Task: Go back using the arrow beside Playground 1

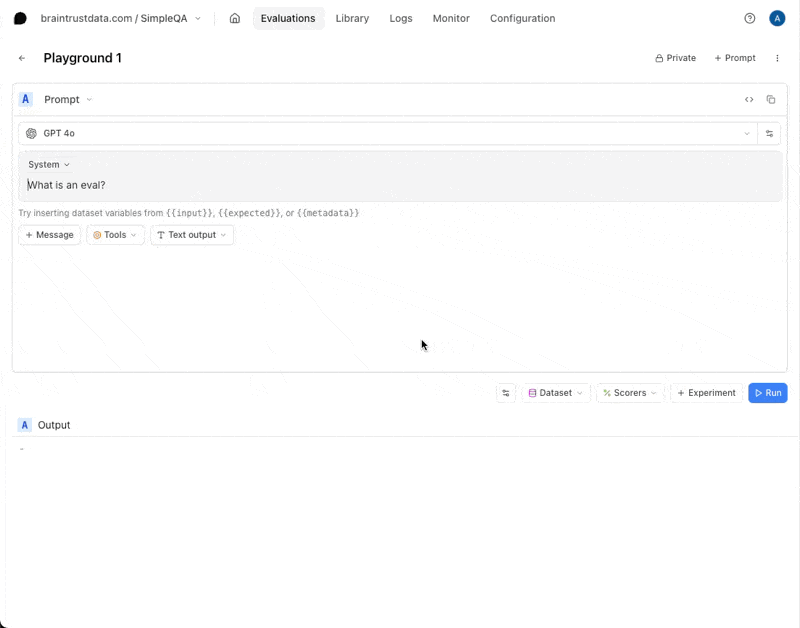Action: click(22, 58)
